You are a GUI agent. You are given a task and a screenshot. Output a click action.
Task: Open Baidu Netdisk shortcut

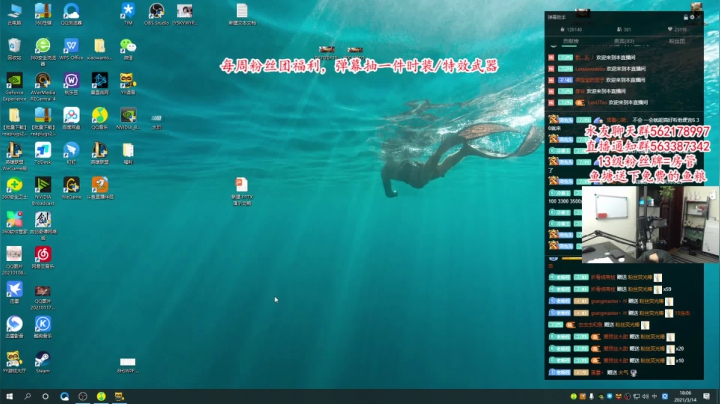(71, 118)
